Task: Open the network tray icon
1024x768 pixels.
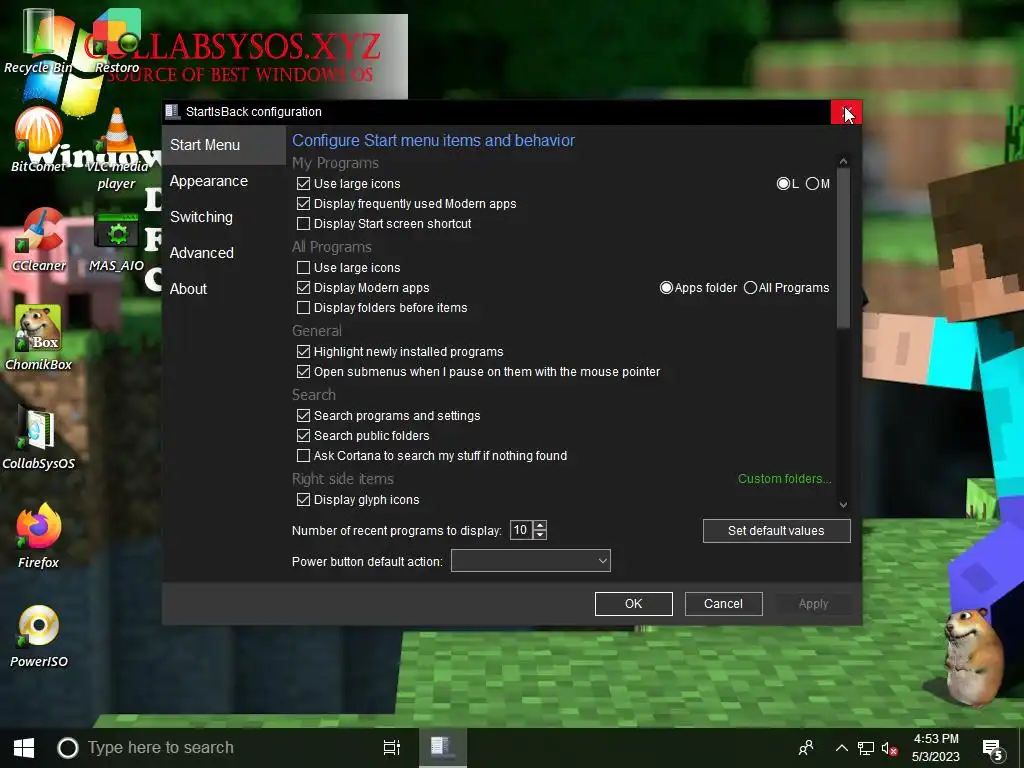Action: (x=866, y=748)
